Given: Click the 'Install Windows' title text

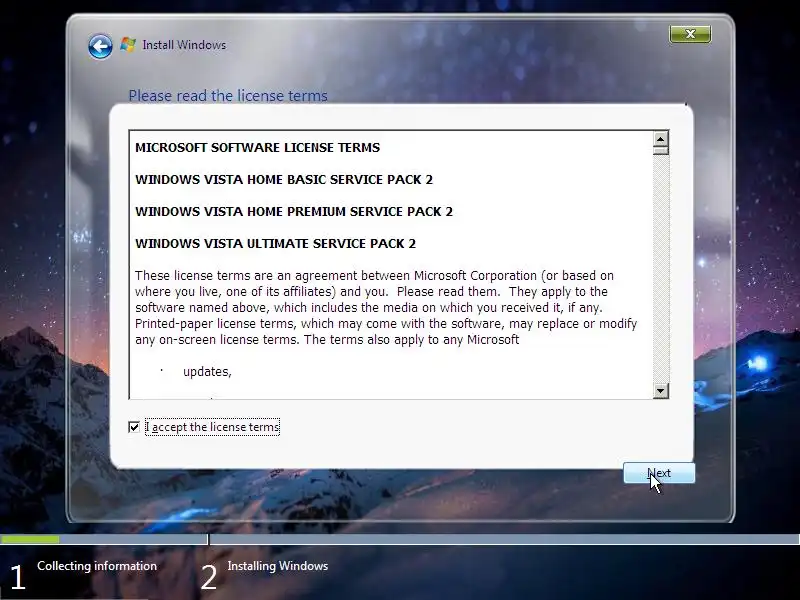Looking at the screenshot, I should [184, 45].
